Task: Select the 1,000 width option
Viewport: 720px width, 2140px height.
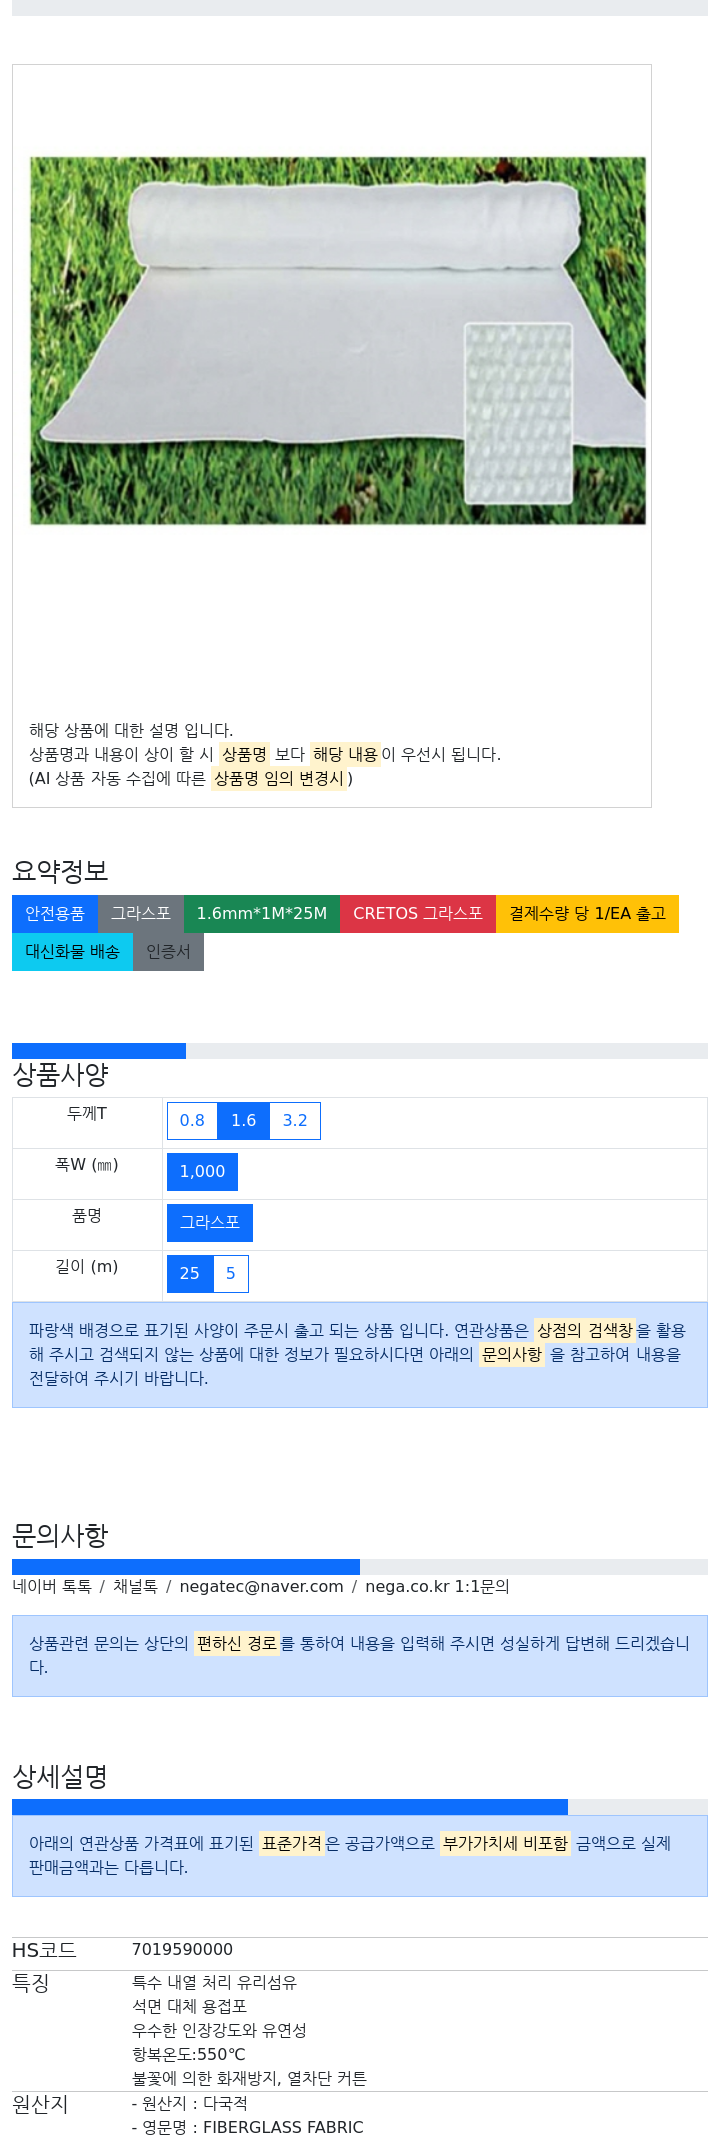Action: pos(202,1172)
